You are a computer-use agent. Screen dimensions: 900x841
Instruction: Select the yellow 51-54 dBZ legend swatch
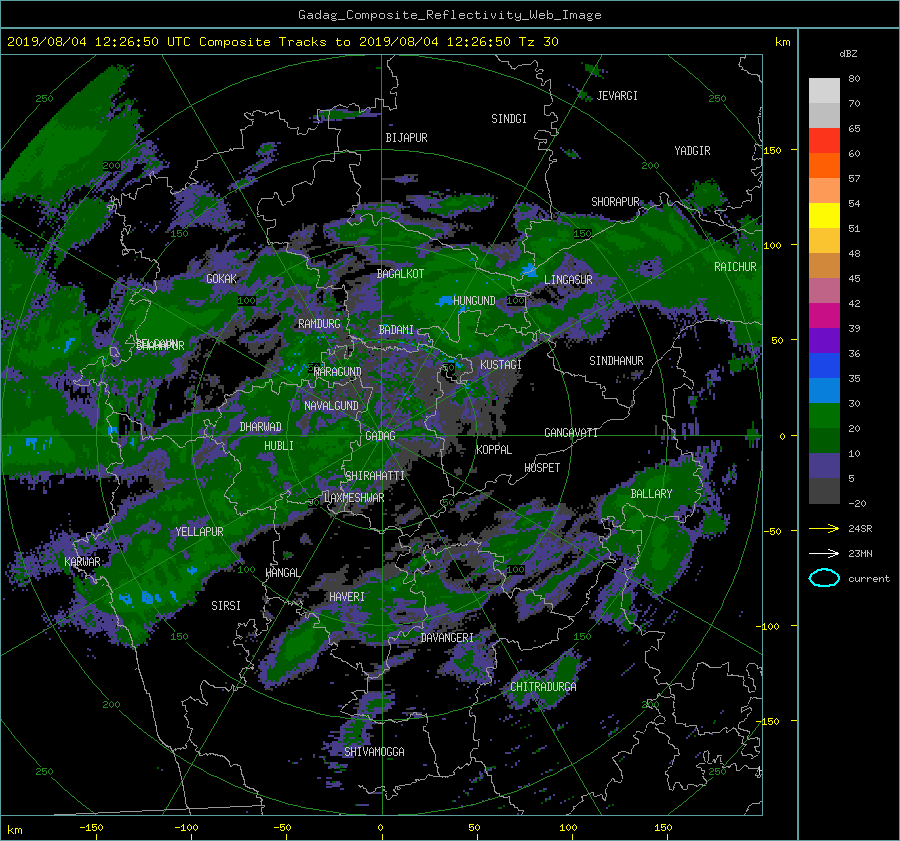pyautogui.click(x=824, y=216)
